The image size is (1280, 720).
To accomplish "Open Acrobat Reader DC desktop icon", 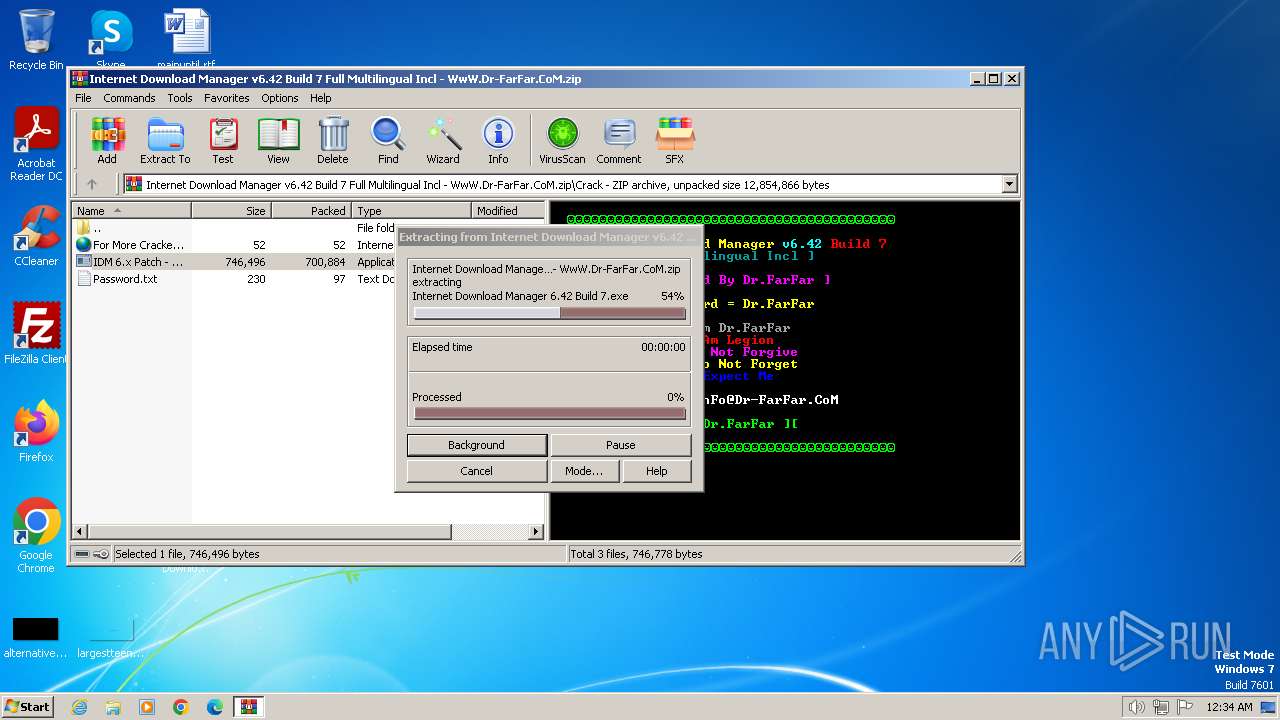I will point(36,145).
